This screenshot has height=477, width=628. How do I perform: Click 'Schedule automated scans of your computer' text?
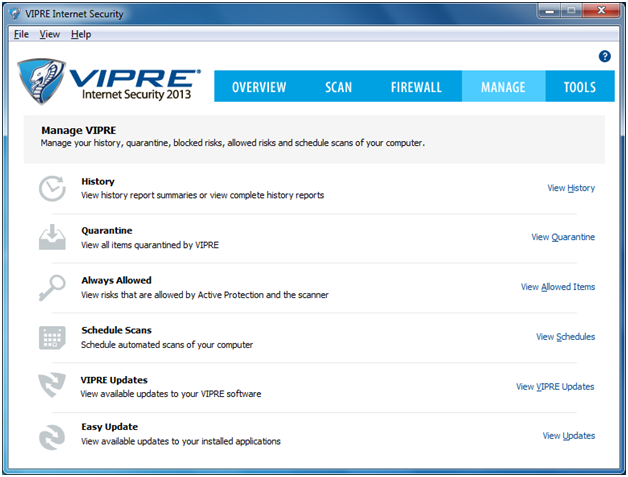pos(167,345)
